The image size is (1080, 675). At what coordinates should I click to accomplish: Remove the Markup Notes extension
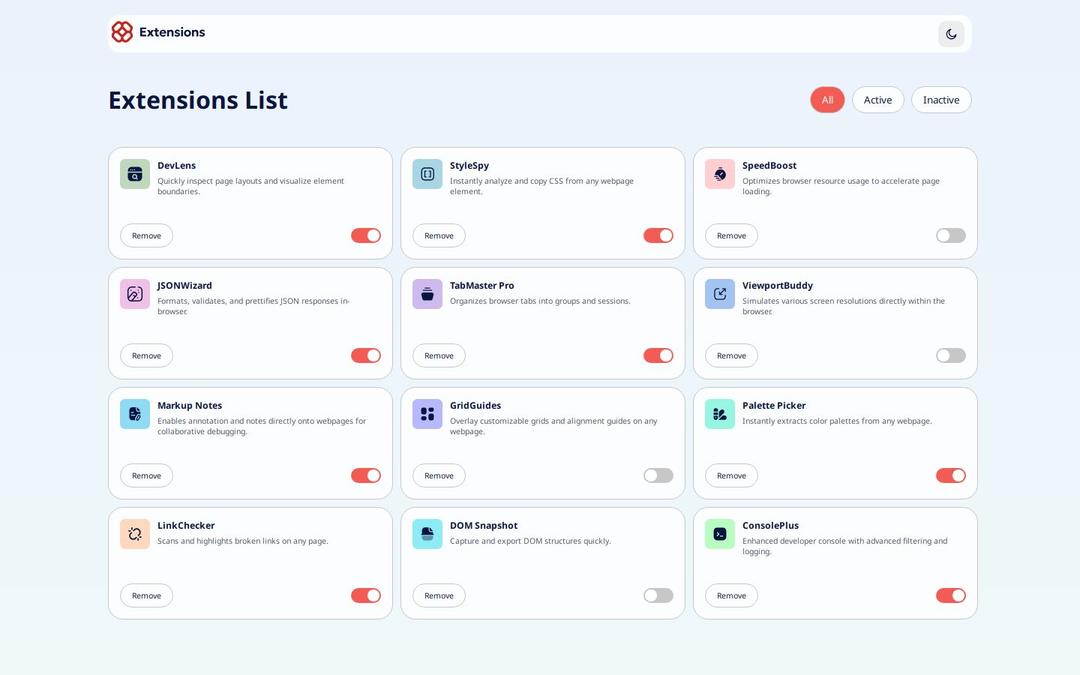[146, 476]
